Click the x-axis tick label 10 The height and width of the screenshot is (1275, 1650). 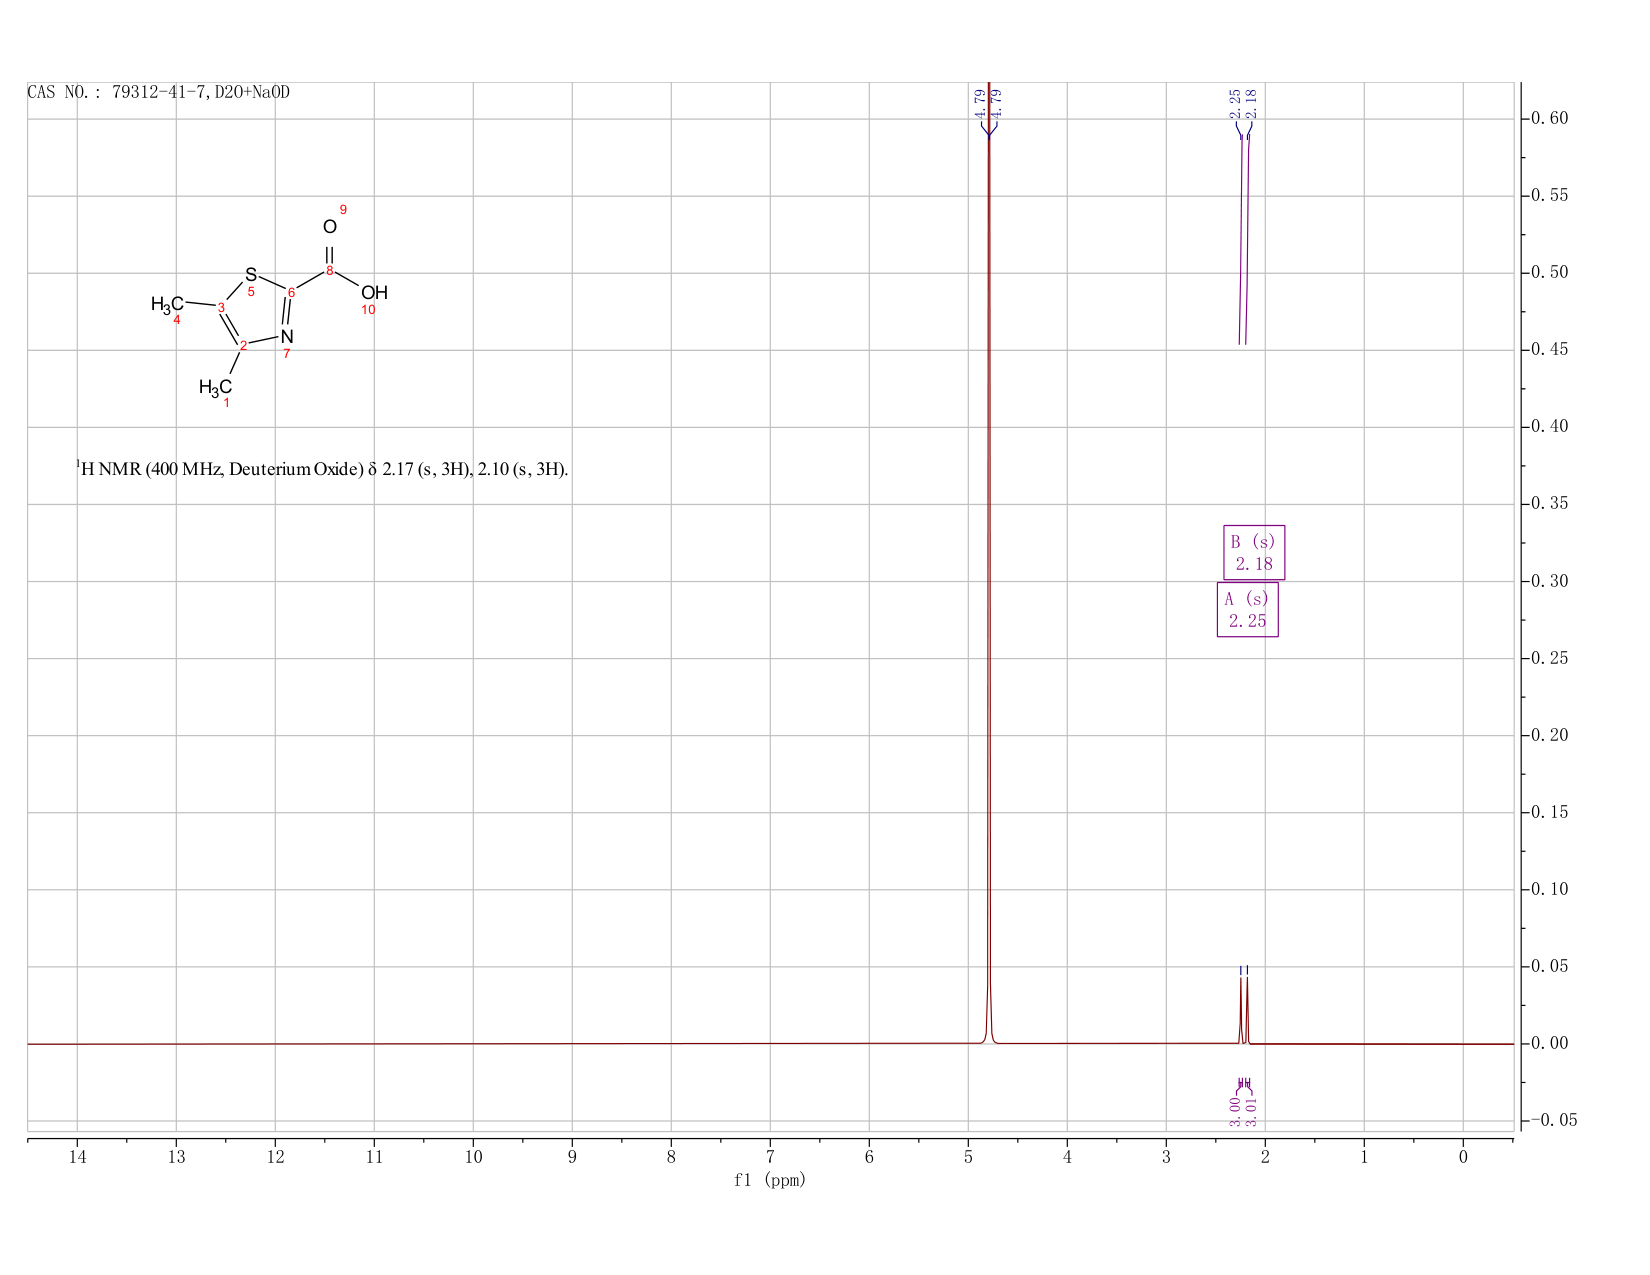click(473, 1158)
